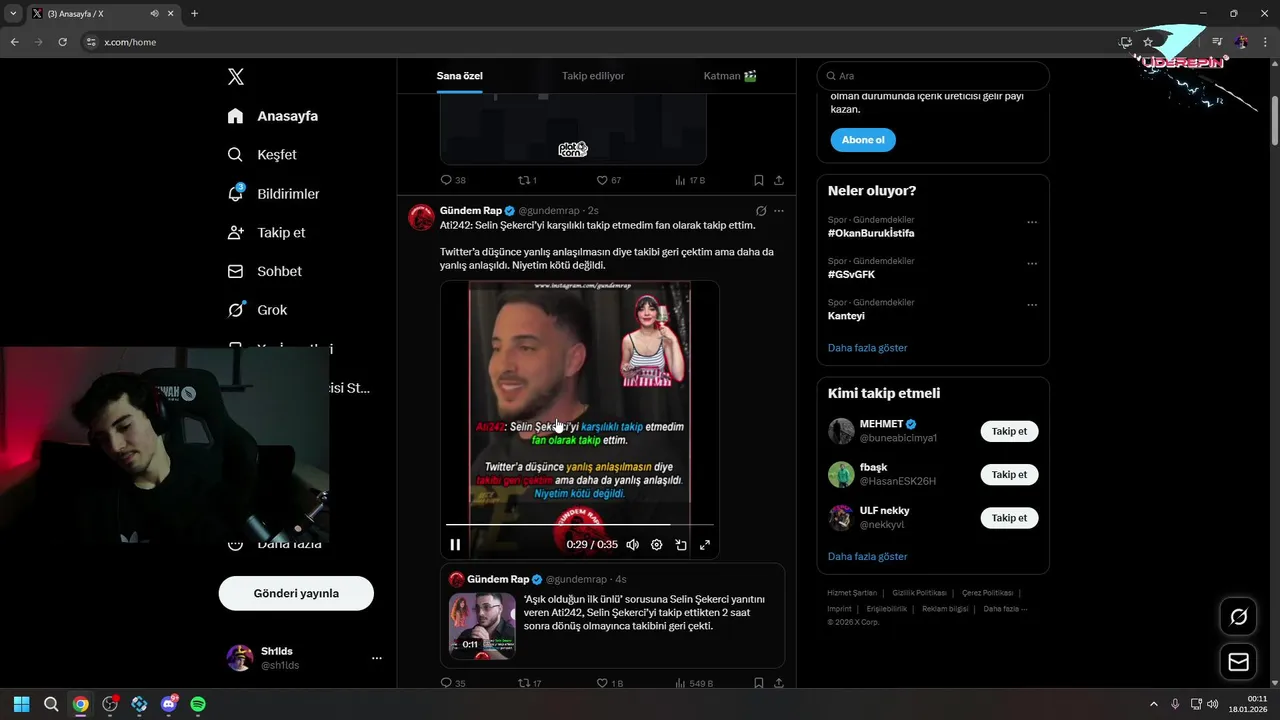Open more options for #GSvGFK trend
This screenshot has width=1280, height=720.
pos(1032,264)
